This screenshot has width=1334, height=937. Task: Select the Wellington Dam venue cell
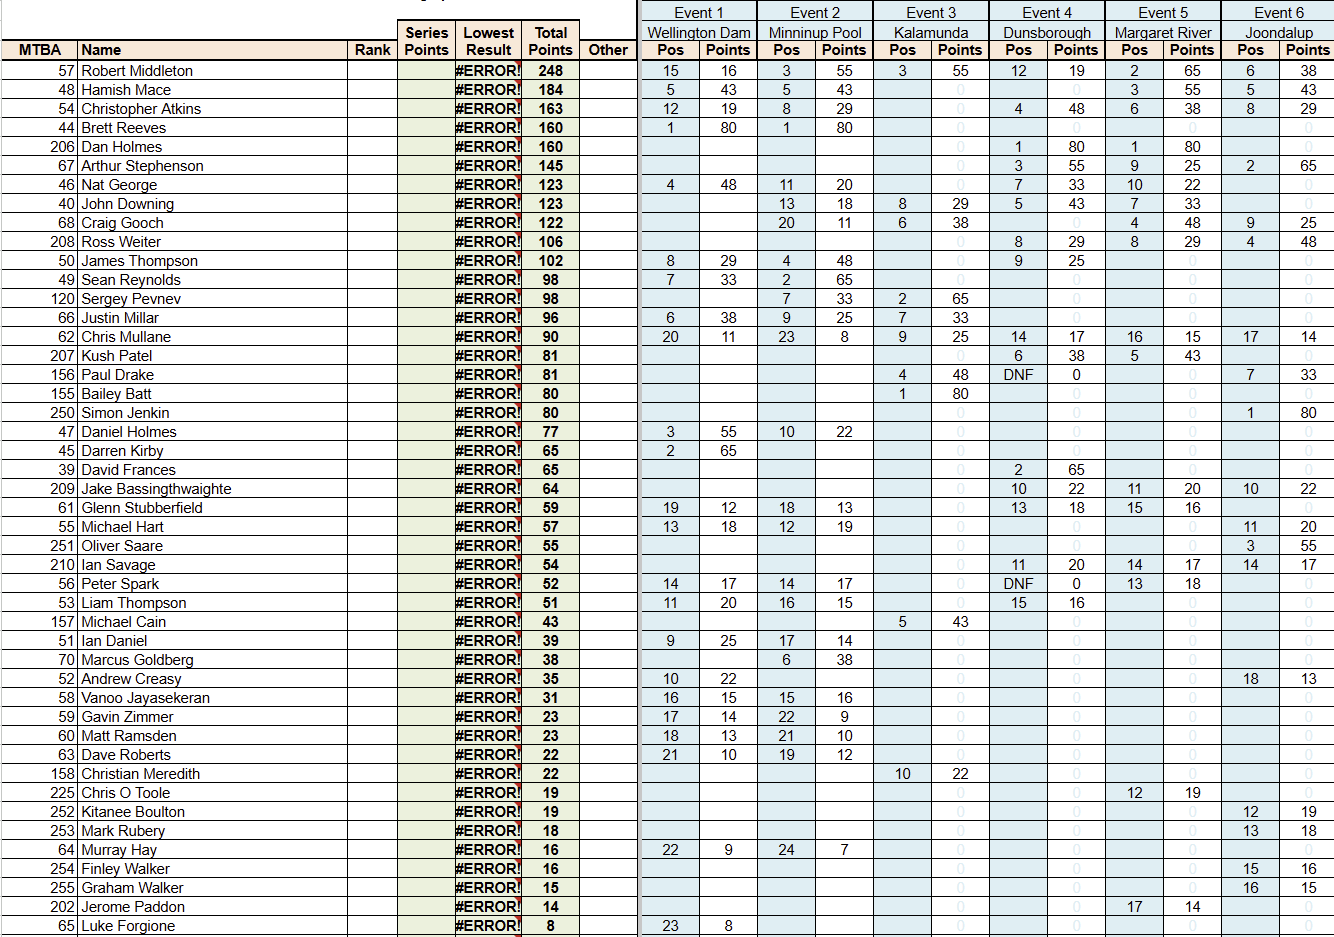(698, 32)
